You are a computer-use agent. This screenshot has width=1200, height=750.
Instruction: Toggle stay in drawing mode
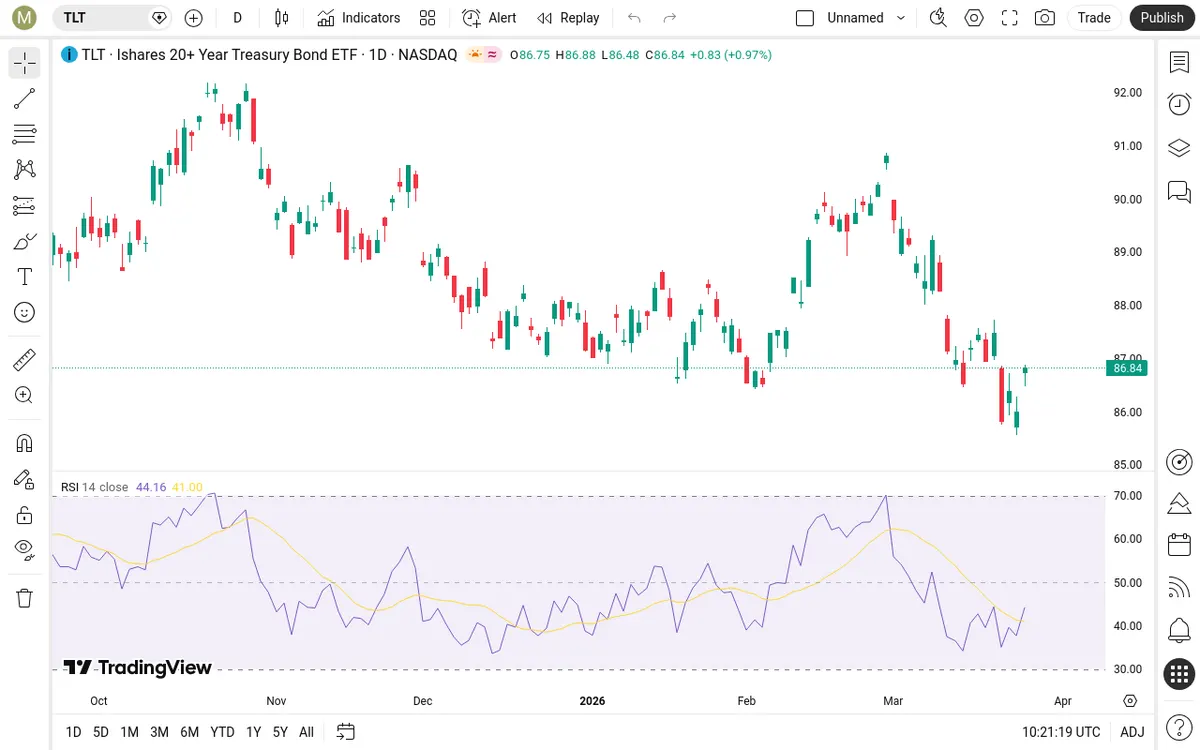25,479
